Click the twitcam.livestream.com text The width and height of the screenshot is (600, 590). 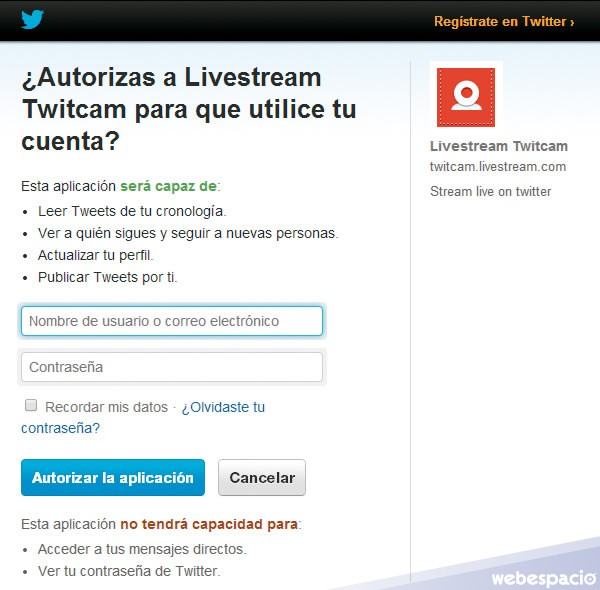click(x=498, y=167)
